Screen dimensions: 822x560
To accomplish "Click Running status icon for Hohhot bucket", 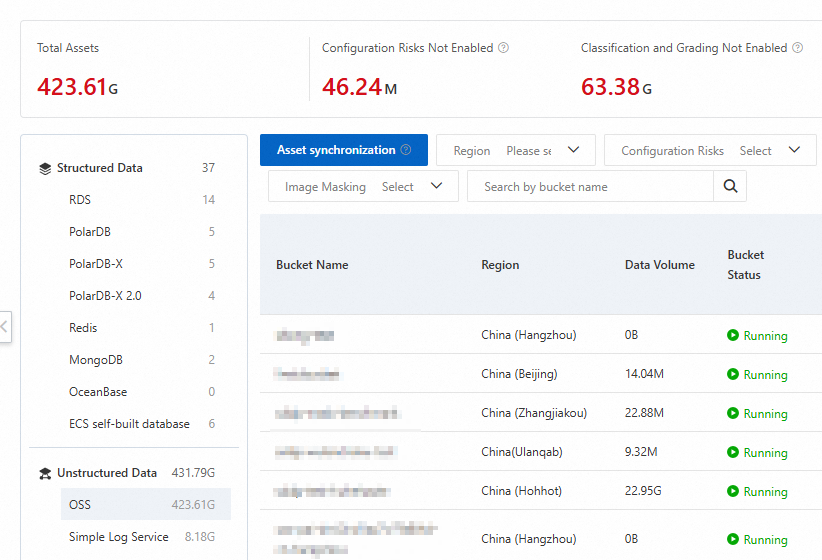I will (733, 491).
